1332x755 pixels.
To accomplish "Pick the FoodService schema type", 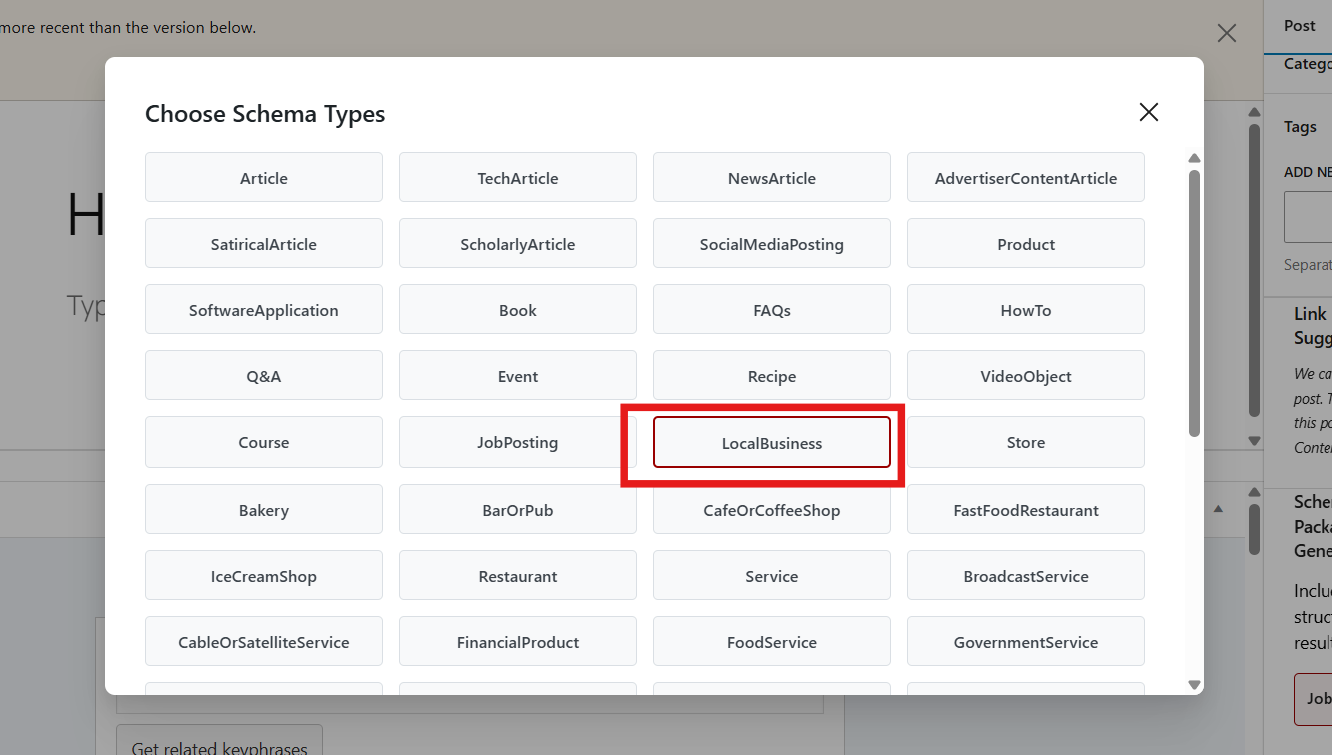I will click(x=772, y=642).
